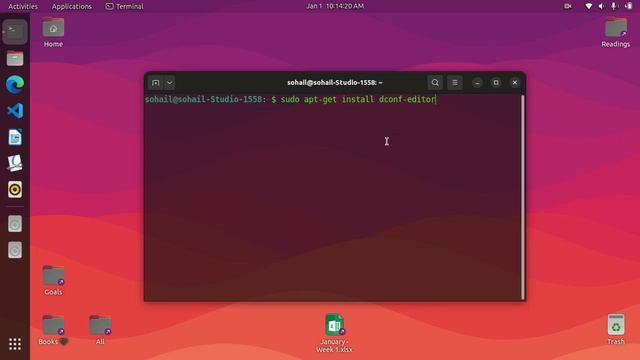
Task: Select the All desktop folder
Action: [100, 330]
